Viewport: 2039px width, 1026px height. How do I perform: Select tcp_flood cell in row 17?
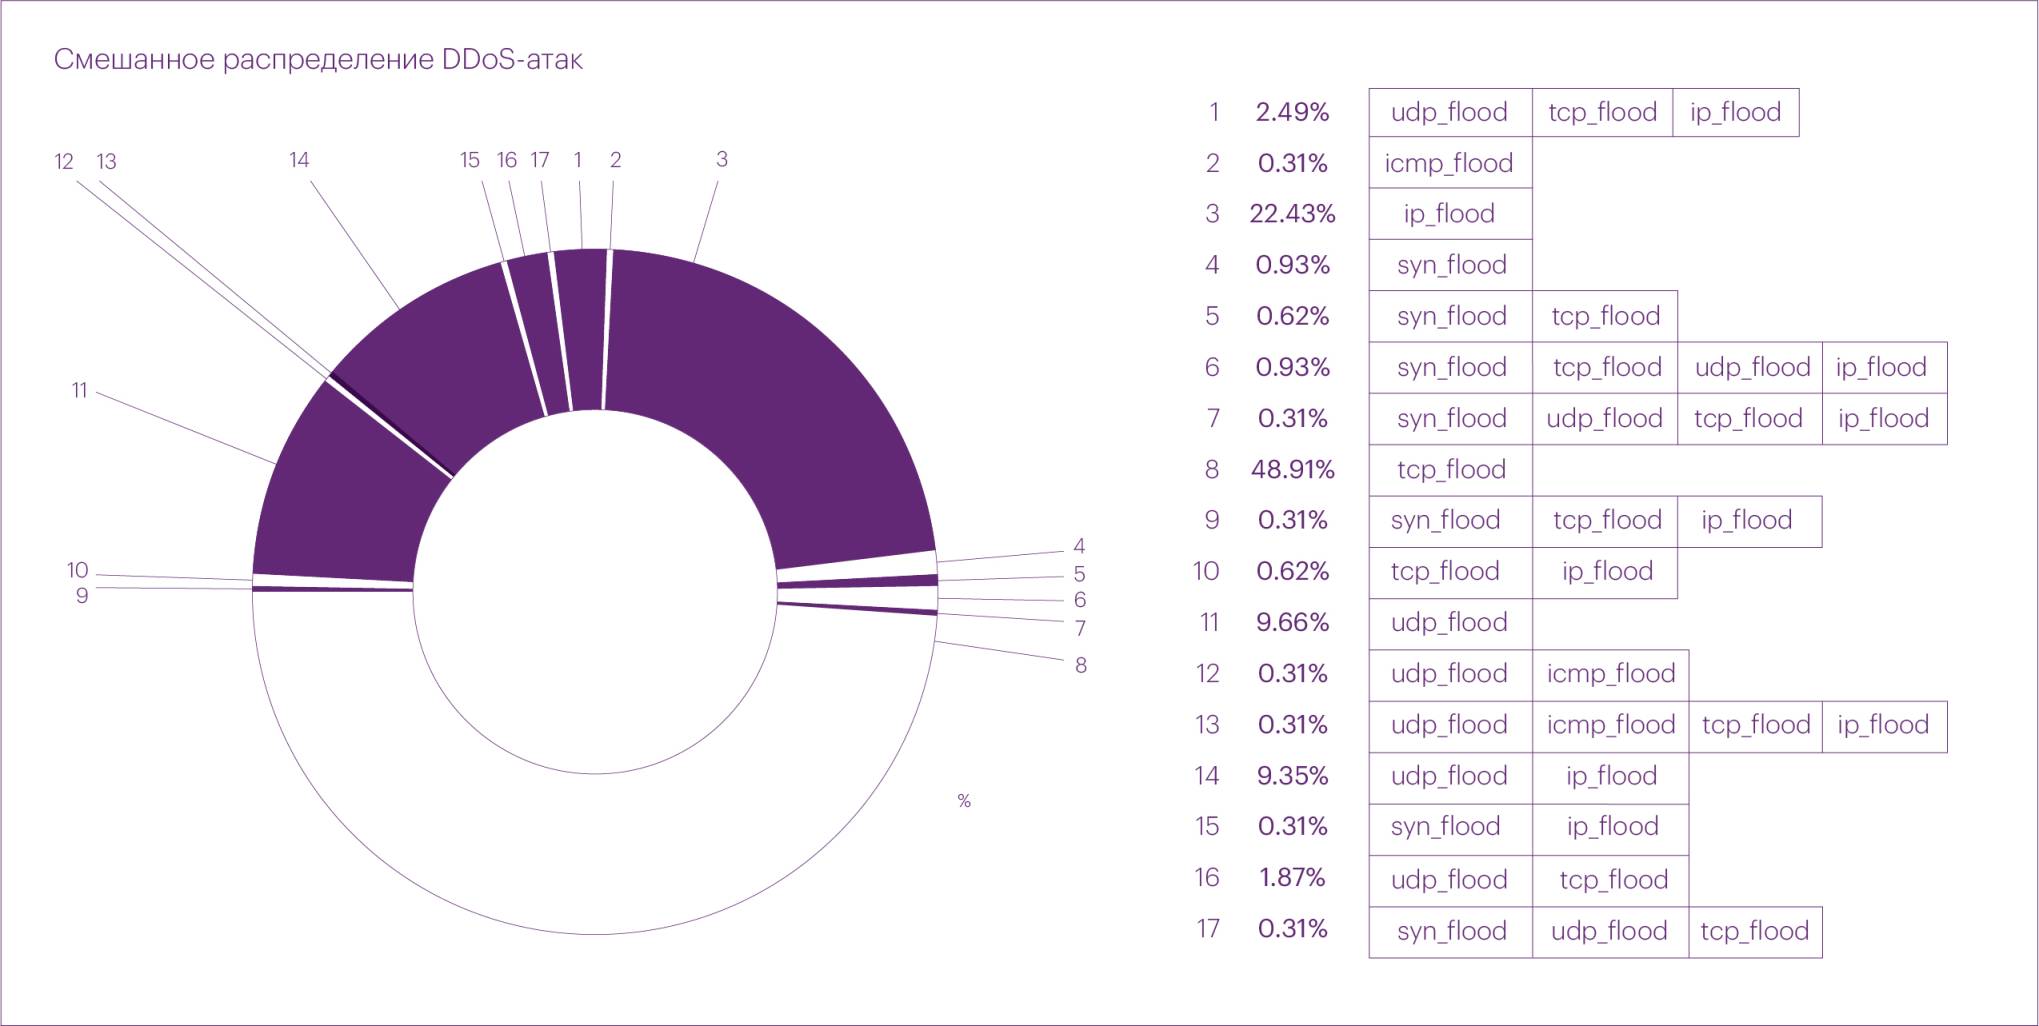(x=1755, y=931)
